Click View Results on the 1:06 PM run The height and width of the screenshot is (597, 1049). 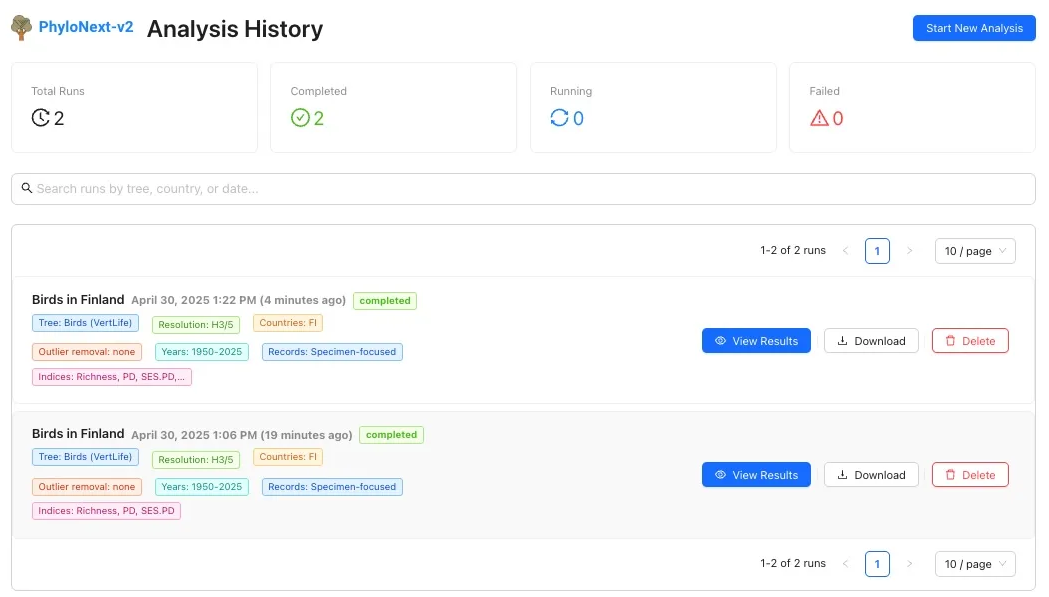756,475
